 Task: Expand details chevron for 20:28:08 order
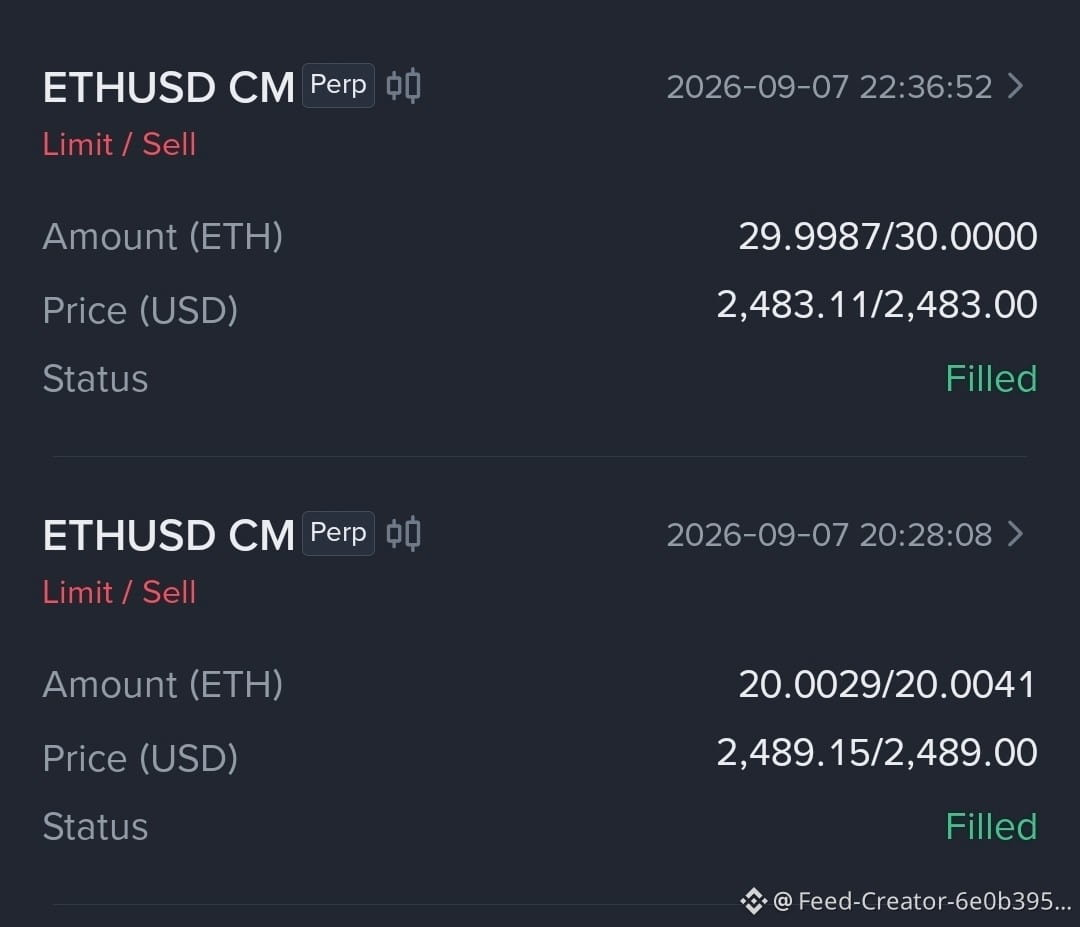[x=1015, y=534]
